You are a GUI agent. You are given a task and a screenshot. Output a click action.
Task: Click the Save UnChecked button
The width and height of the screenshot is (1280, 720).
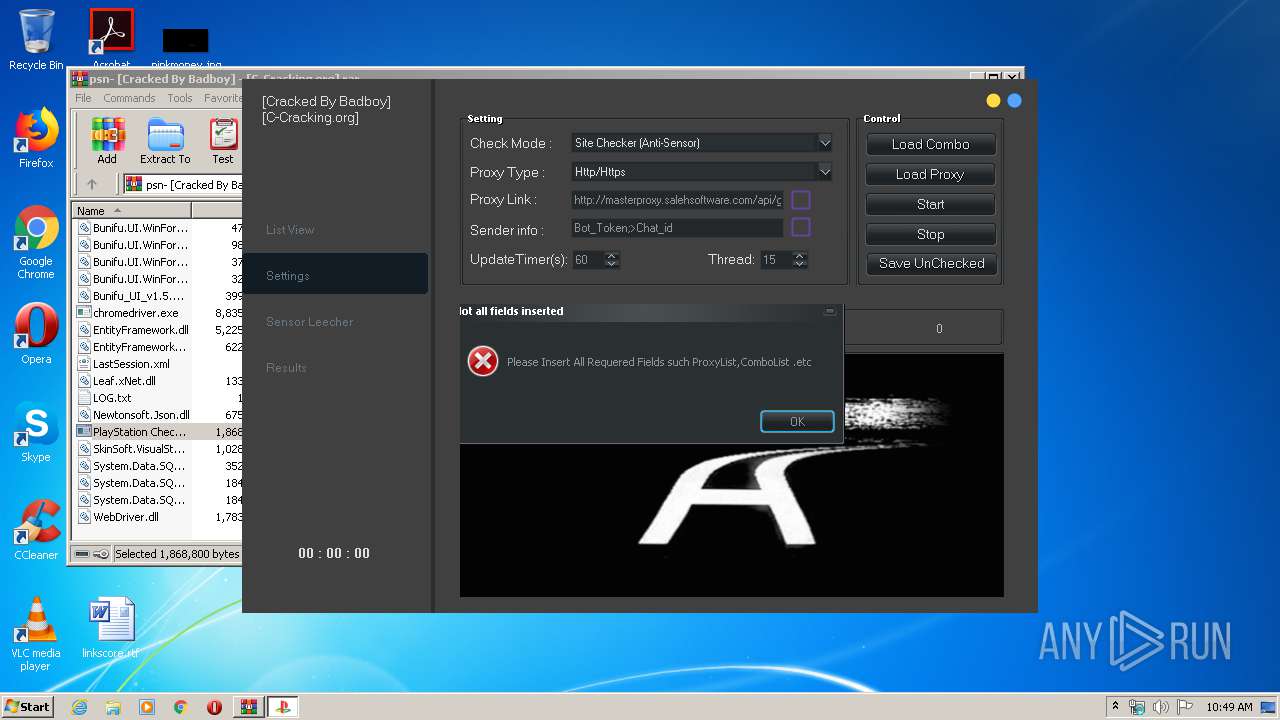(x=931, y=263)
